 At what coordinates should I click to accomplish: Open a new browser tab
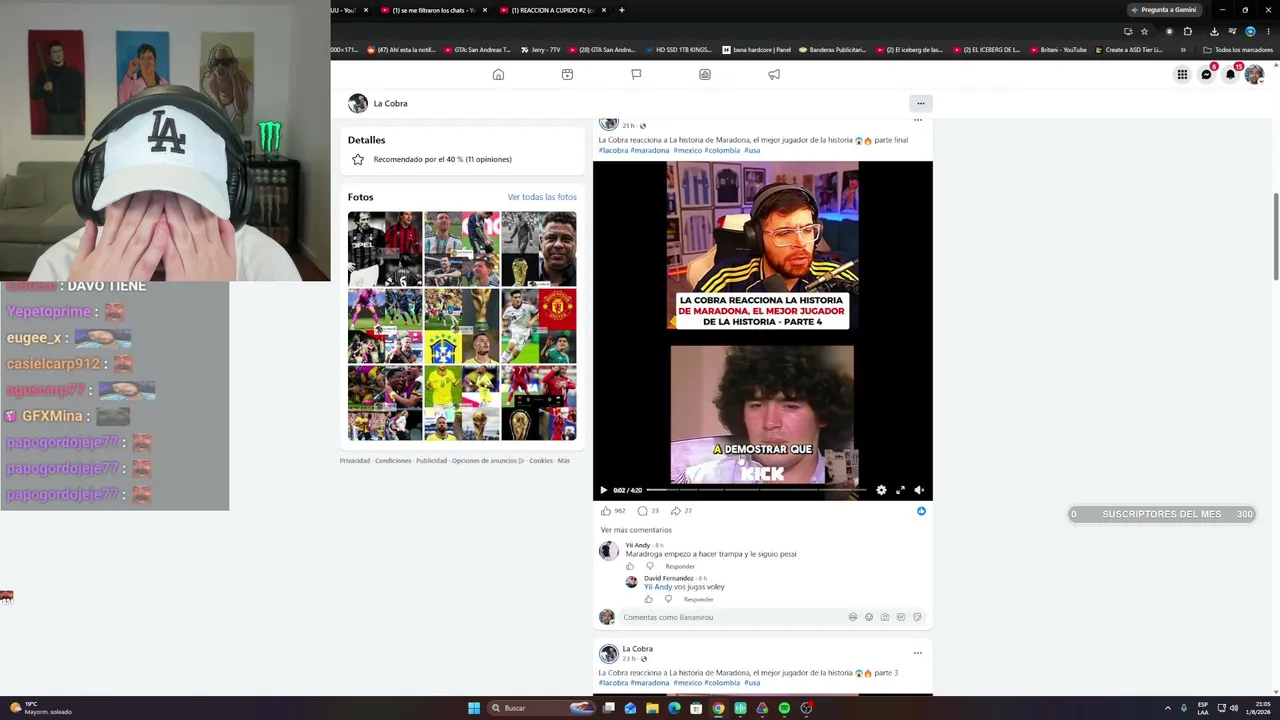click(x=621, y=10)
